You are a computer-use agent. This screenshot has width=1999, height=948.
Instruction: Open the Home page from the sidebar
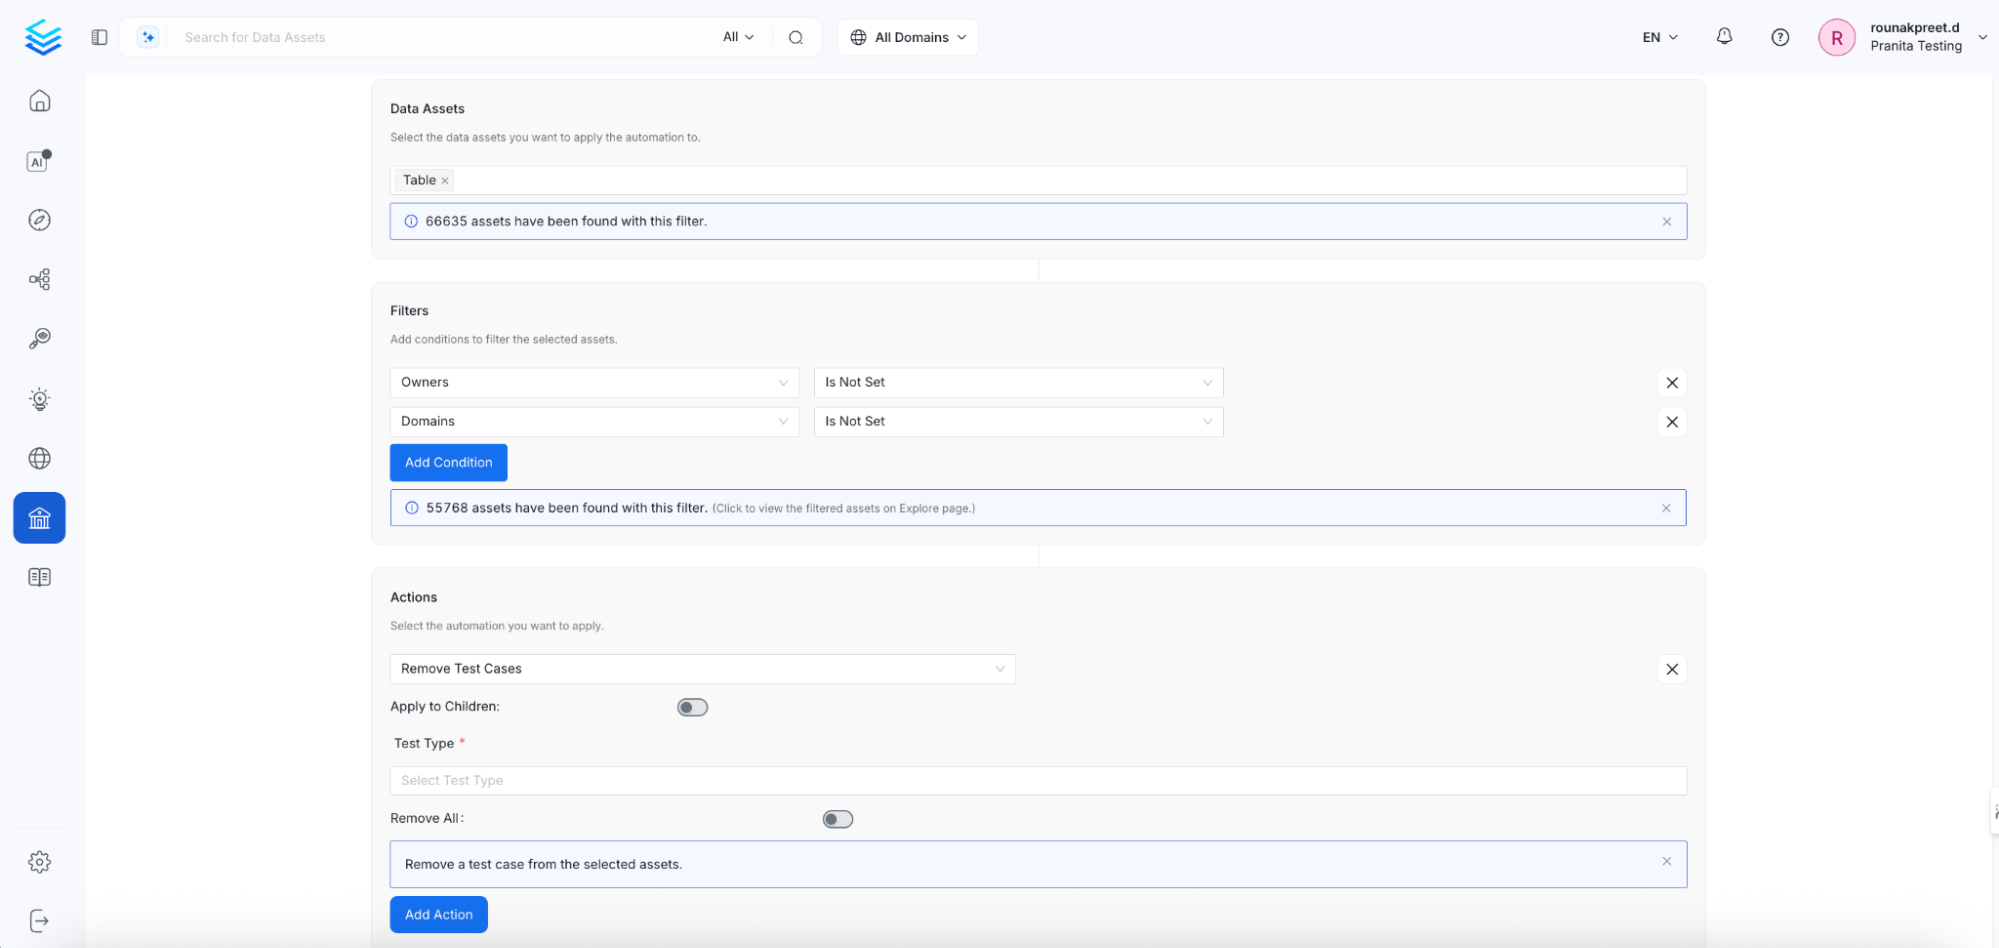coord(39,100)
